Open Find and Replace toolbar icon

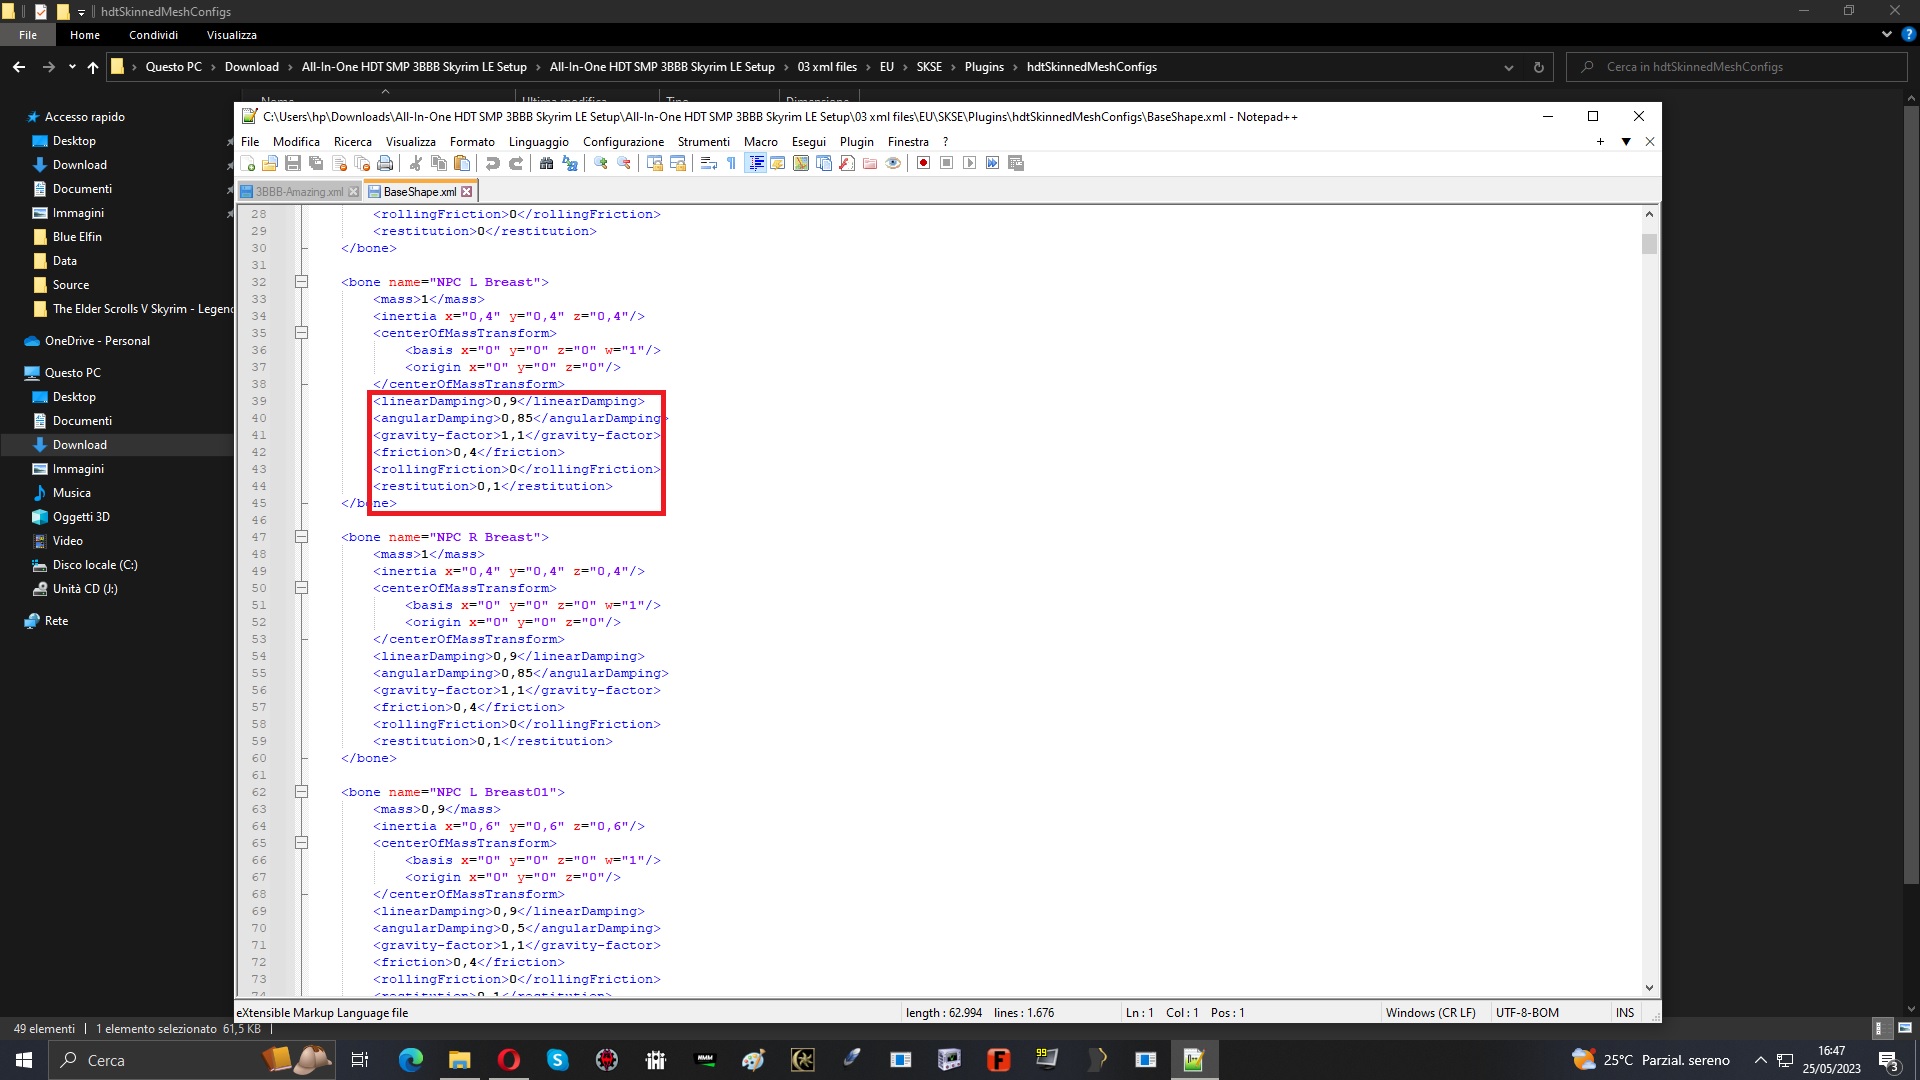click(x=569, y=164)
